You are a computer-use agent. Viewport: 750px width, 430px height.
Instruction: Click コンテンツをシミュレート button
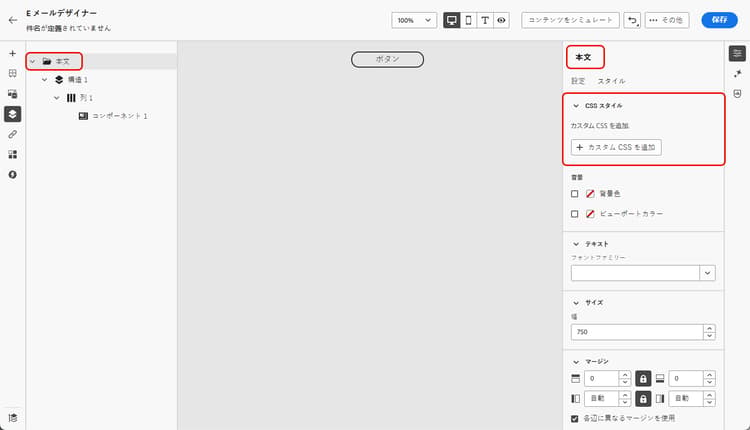[x=570, y=20]
